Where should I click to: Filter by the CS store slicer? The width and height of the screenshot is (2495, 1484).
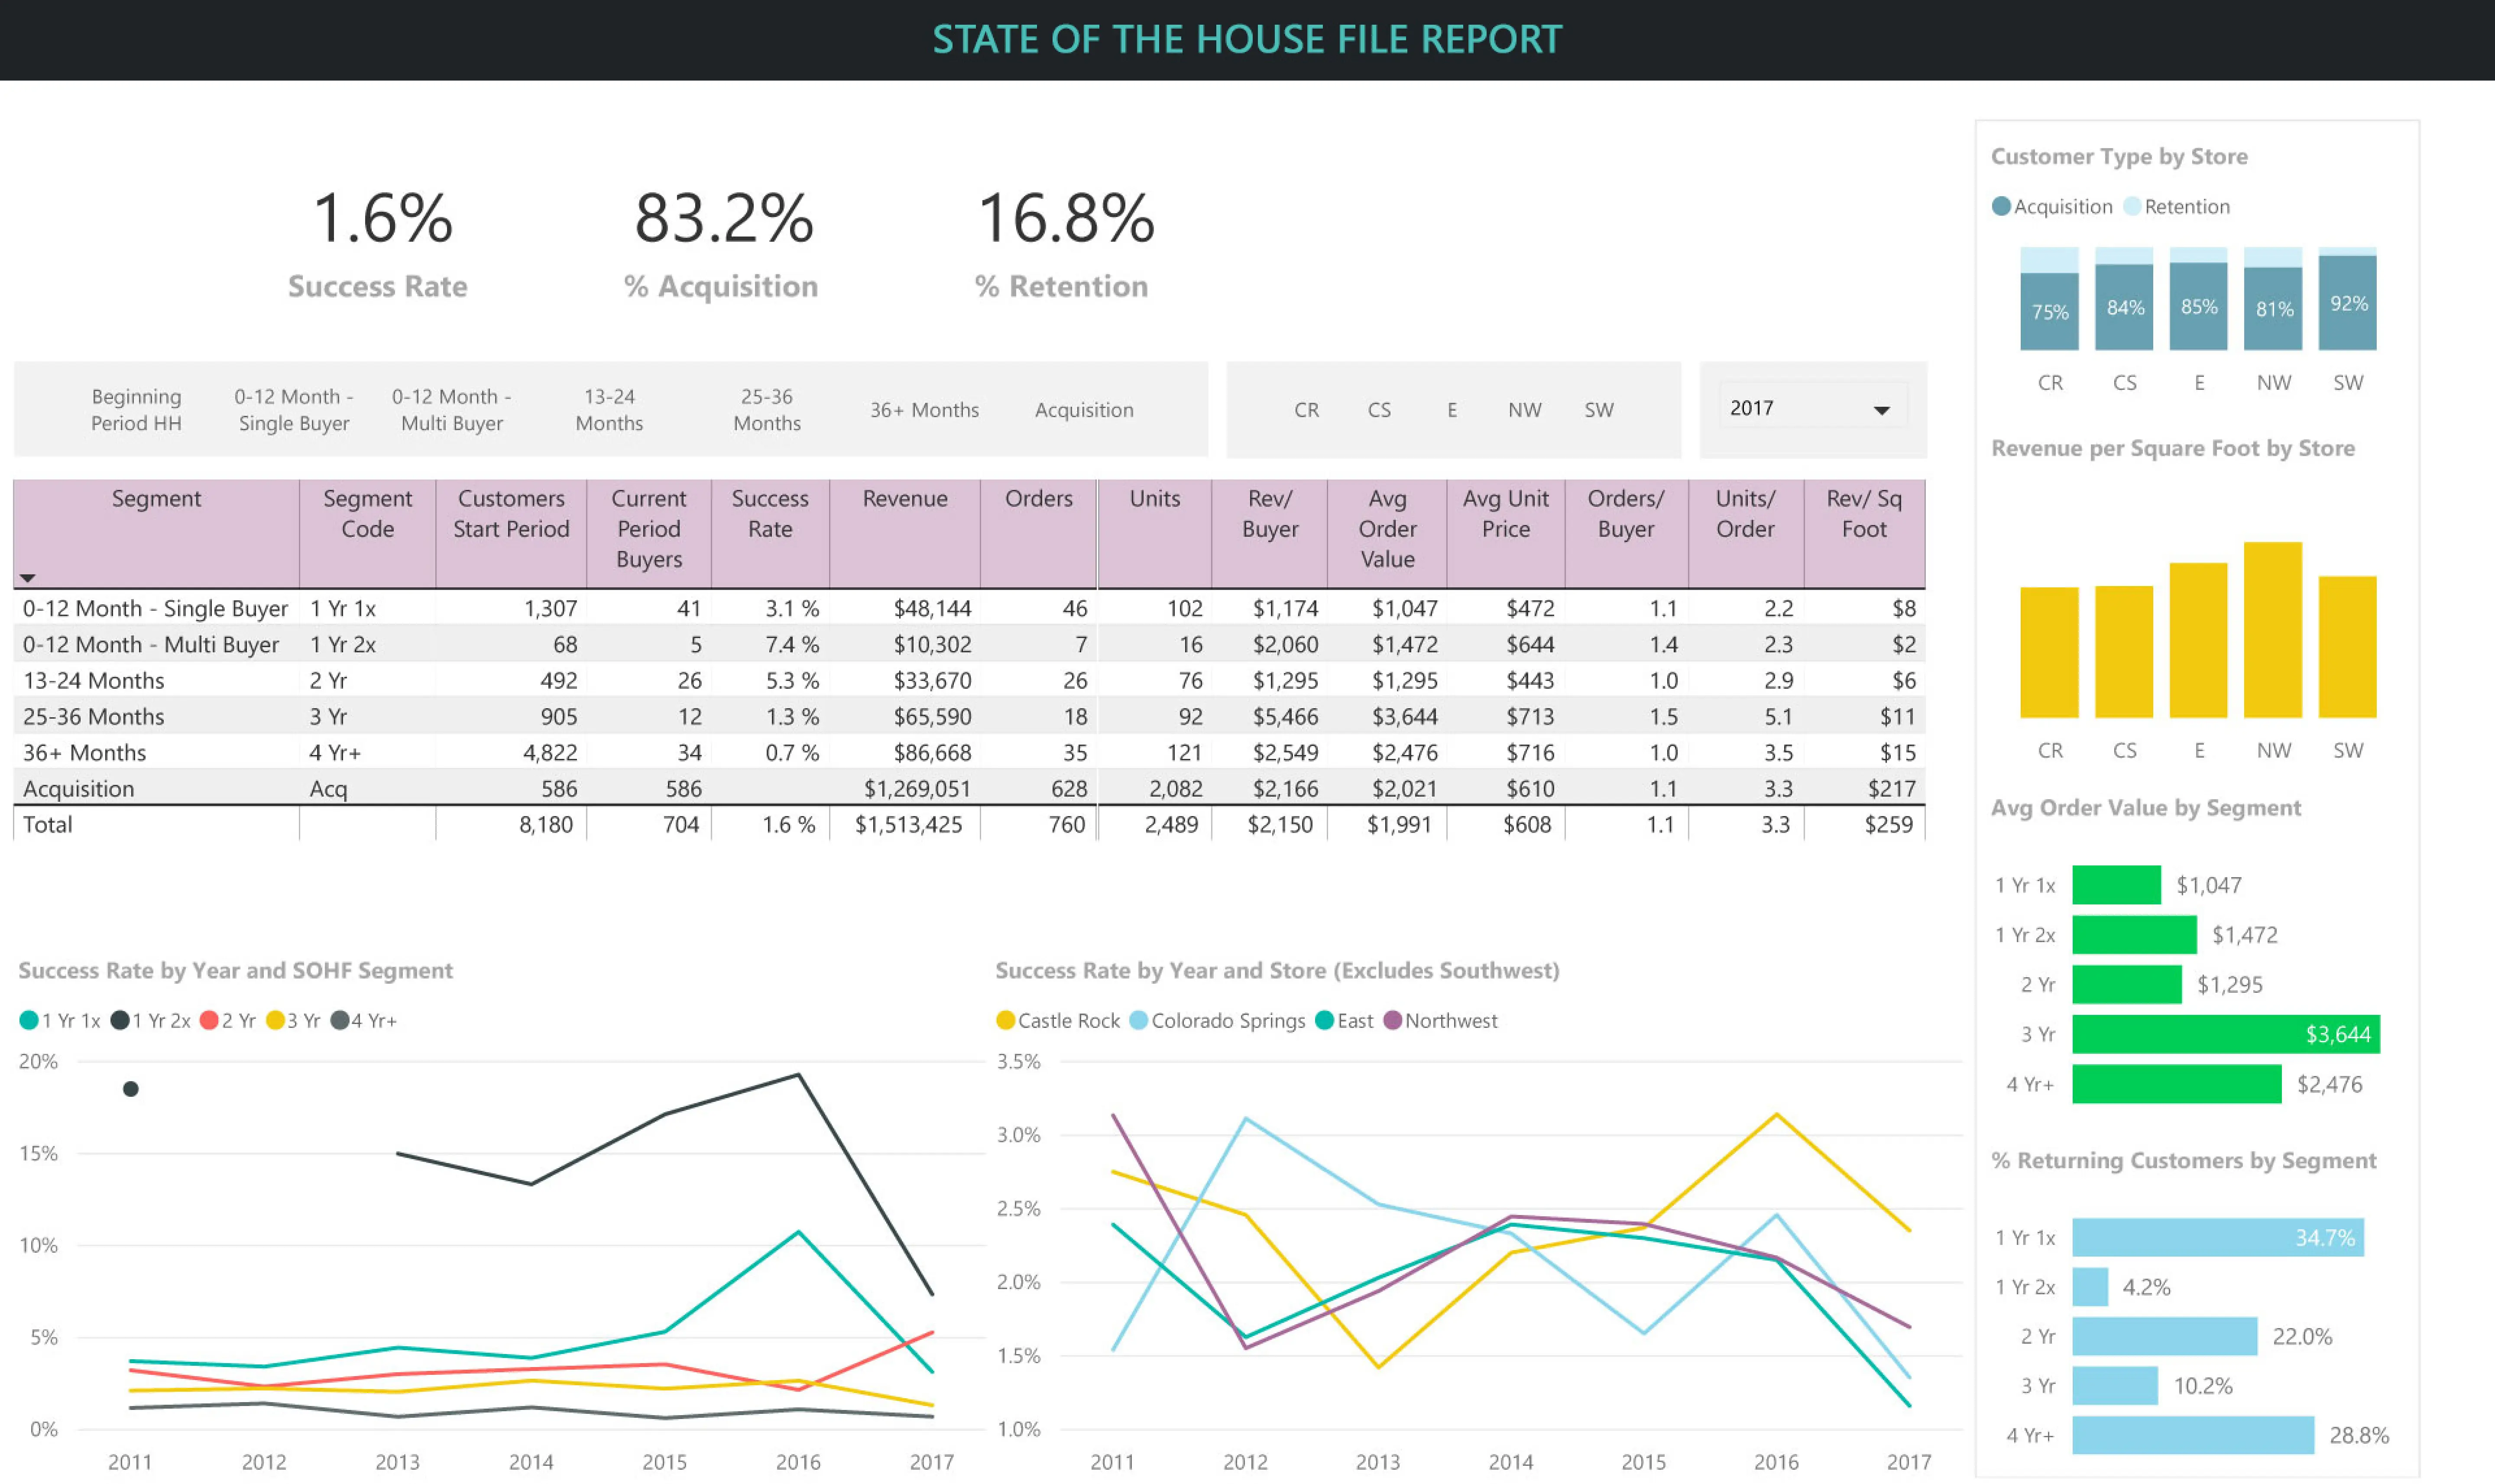(x=1379, y=410)
